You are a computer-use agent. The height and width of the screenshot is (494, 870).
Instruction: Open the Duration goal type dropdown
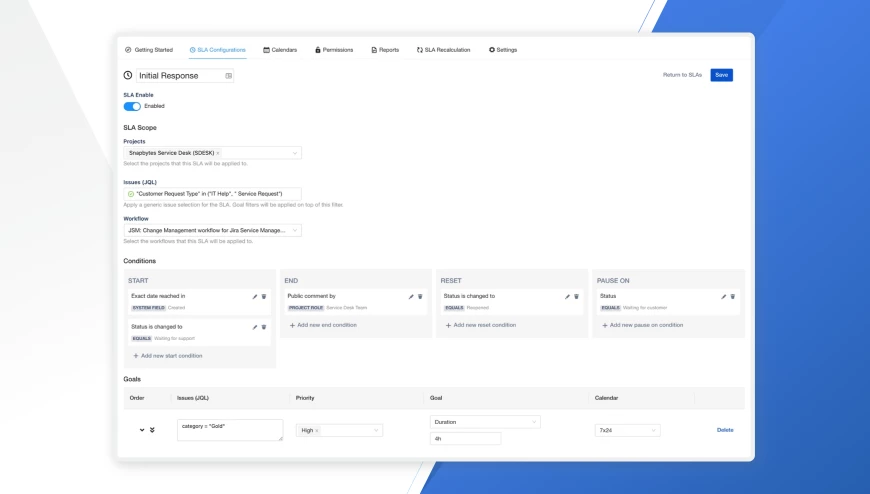pos(485,422)
